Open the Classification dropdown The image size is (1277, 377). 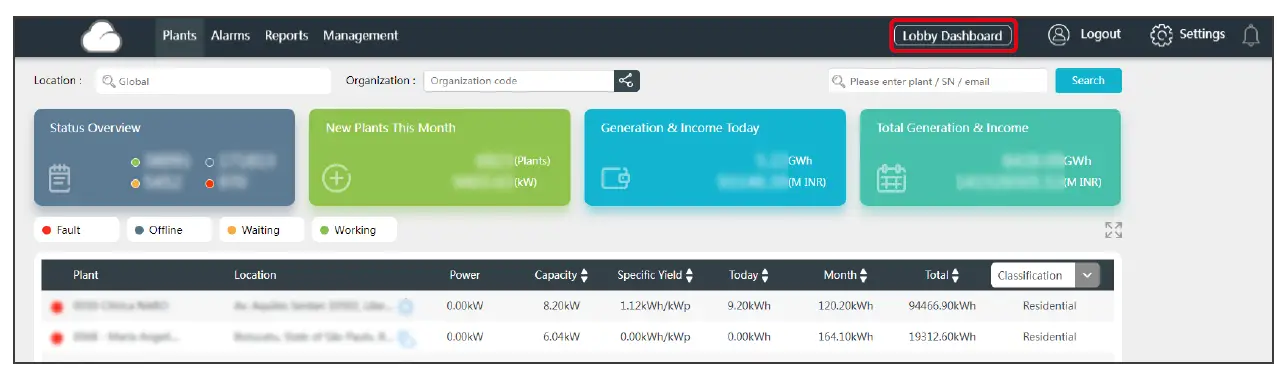tap(1045, 276)
